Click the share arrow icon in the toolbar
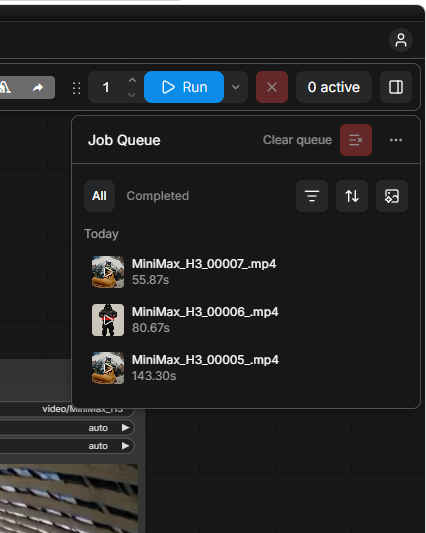Viewport: 426px width, 533px height. pos(38,88)
